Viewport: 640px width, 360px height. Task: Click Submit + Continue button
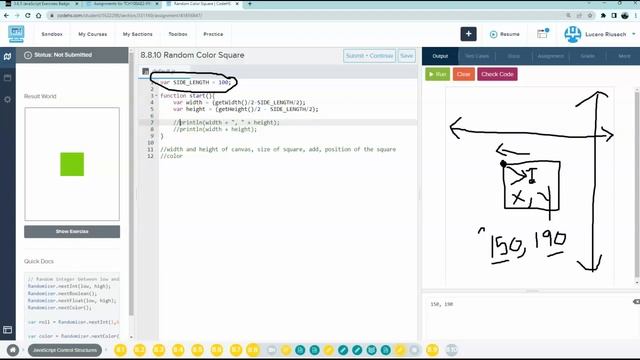369,56
